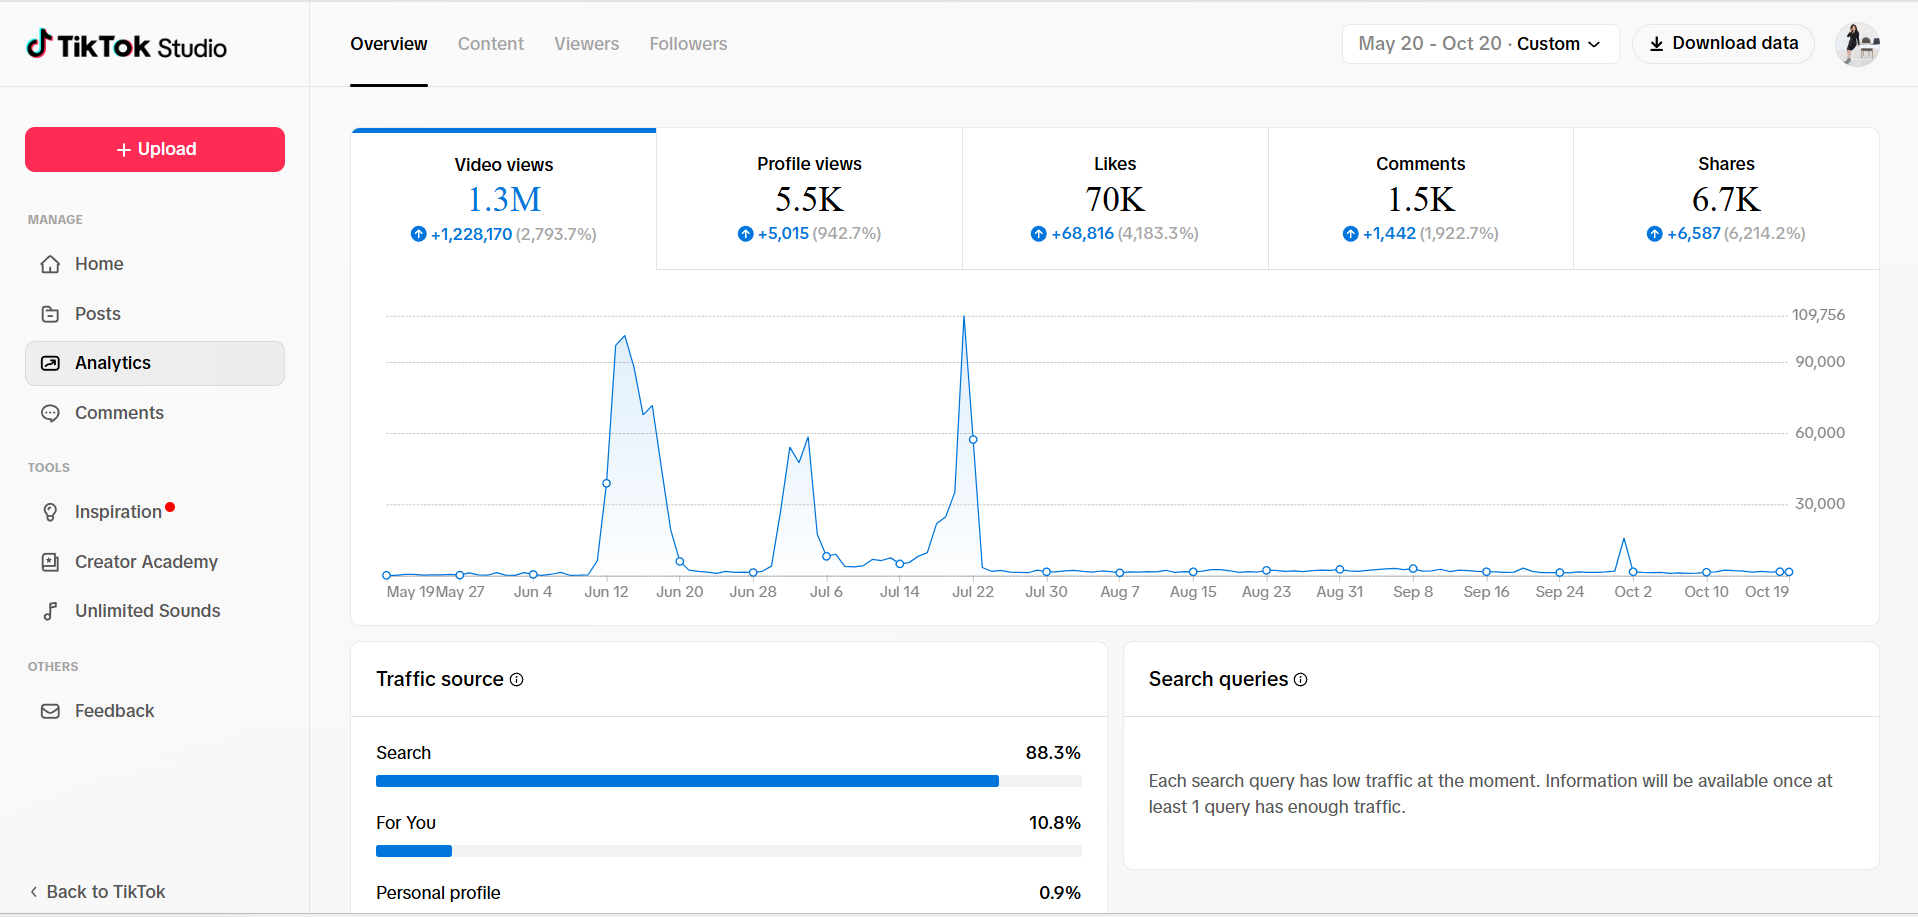Click the Download data button
The width and height of the screenshot is (1918, 917).
coord(1723,44)
